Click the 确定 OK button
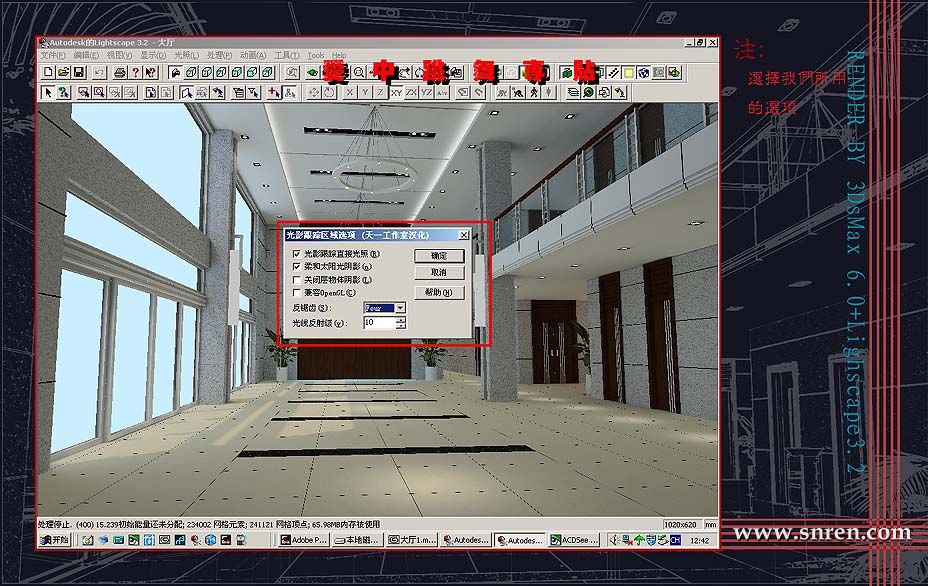This screenshot has height=586, width=928. (439, 256)
